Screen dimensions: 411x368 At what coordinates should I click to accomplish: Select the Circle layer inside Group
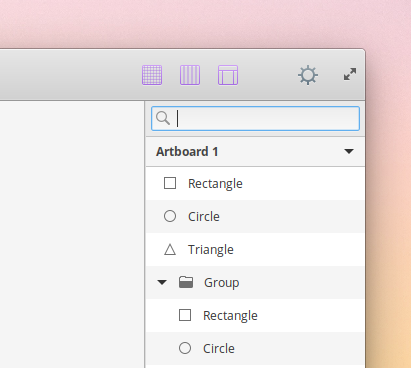(x=255, y=348)
